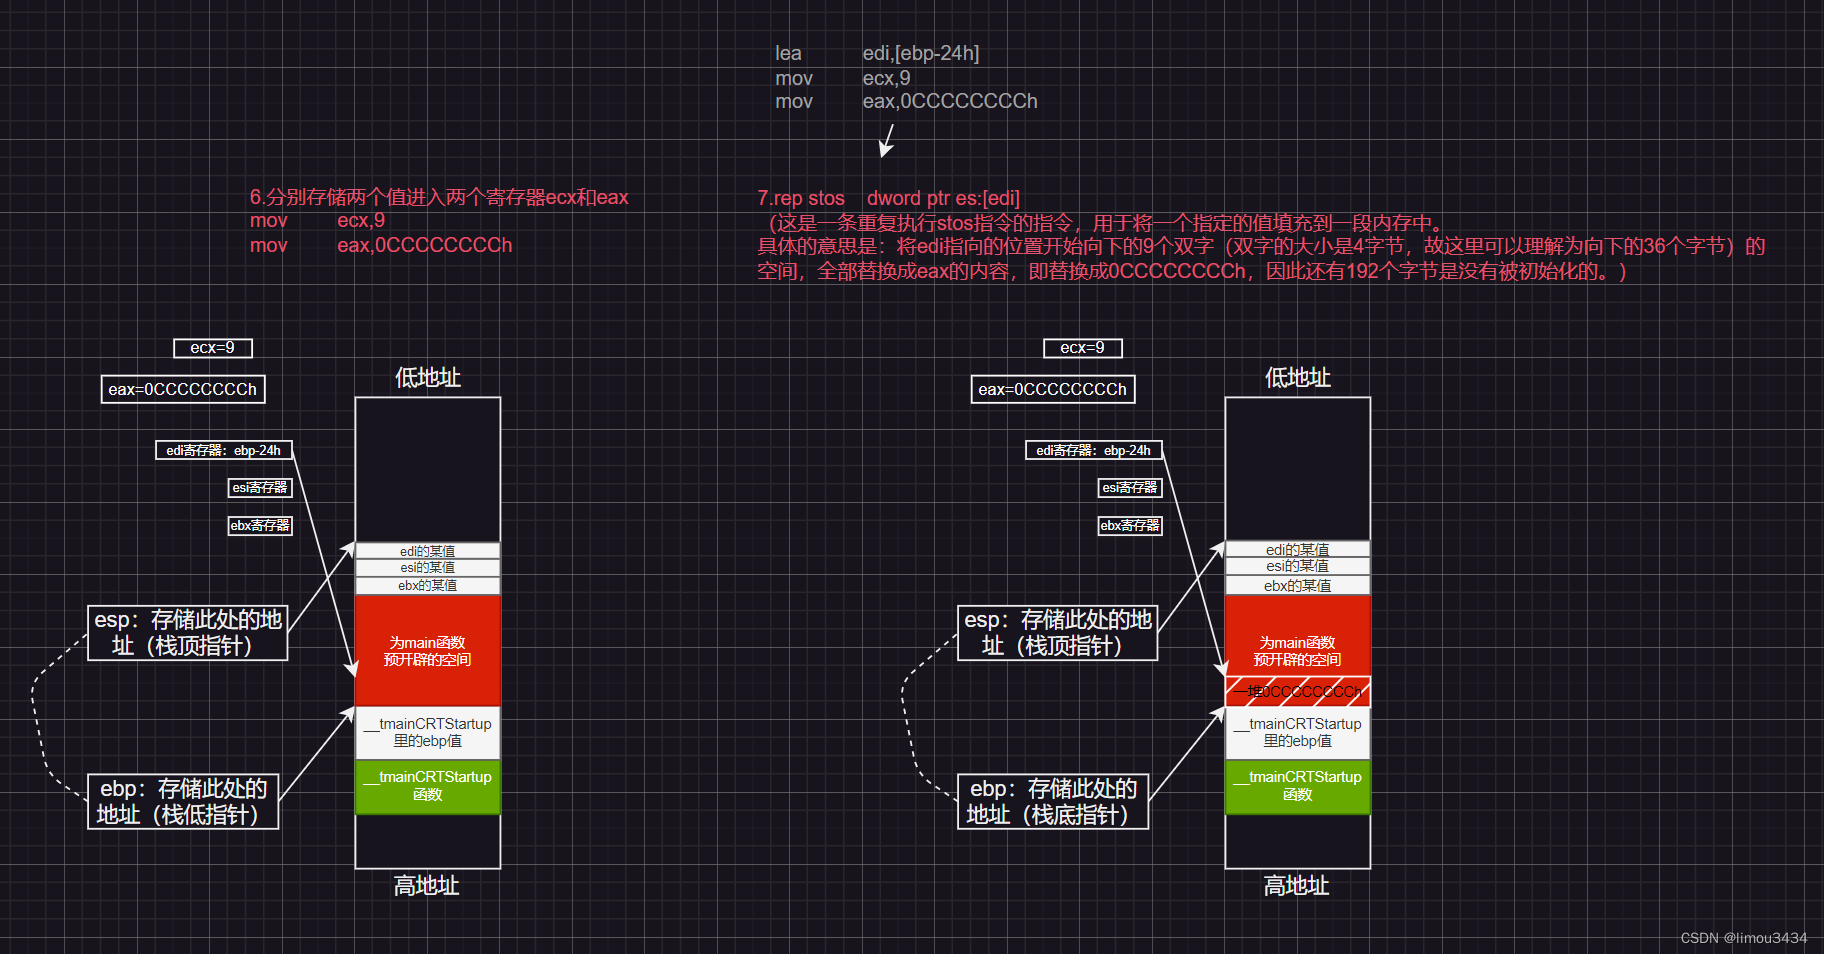The image size is (1824, 954).
Task: Select green '__tmainCRTStartup函数' block in step 7 diagram
Action: pyautogui.click(x=1298, y=786)
